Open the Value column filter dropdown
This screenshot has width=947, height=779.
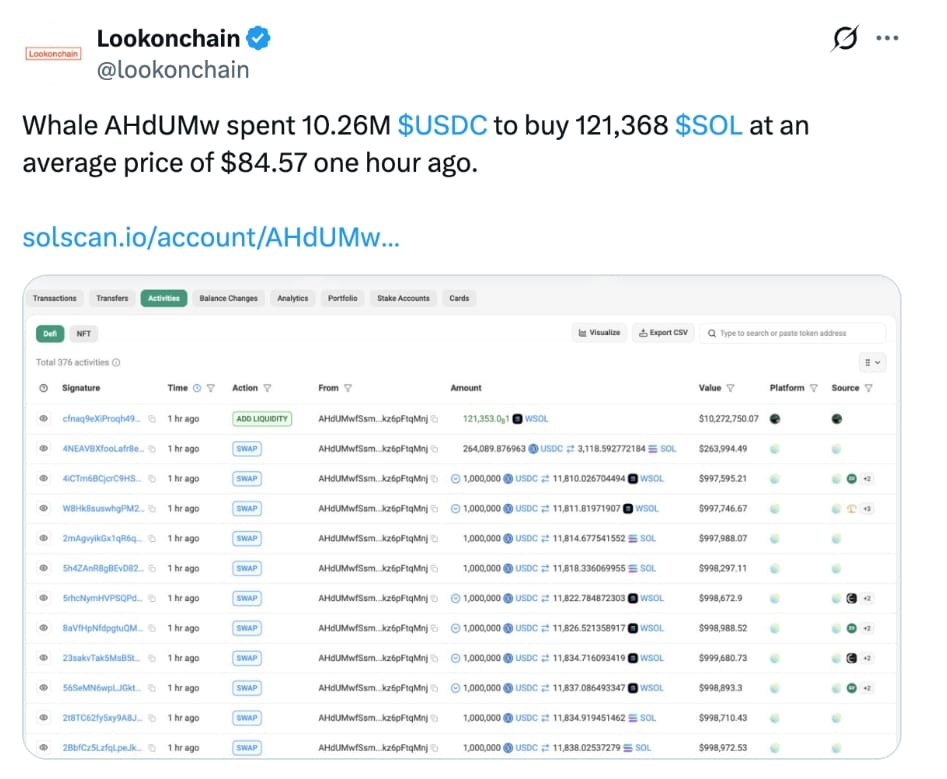[x=733, y=388]
